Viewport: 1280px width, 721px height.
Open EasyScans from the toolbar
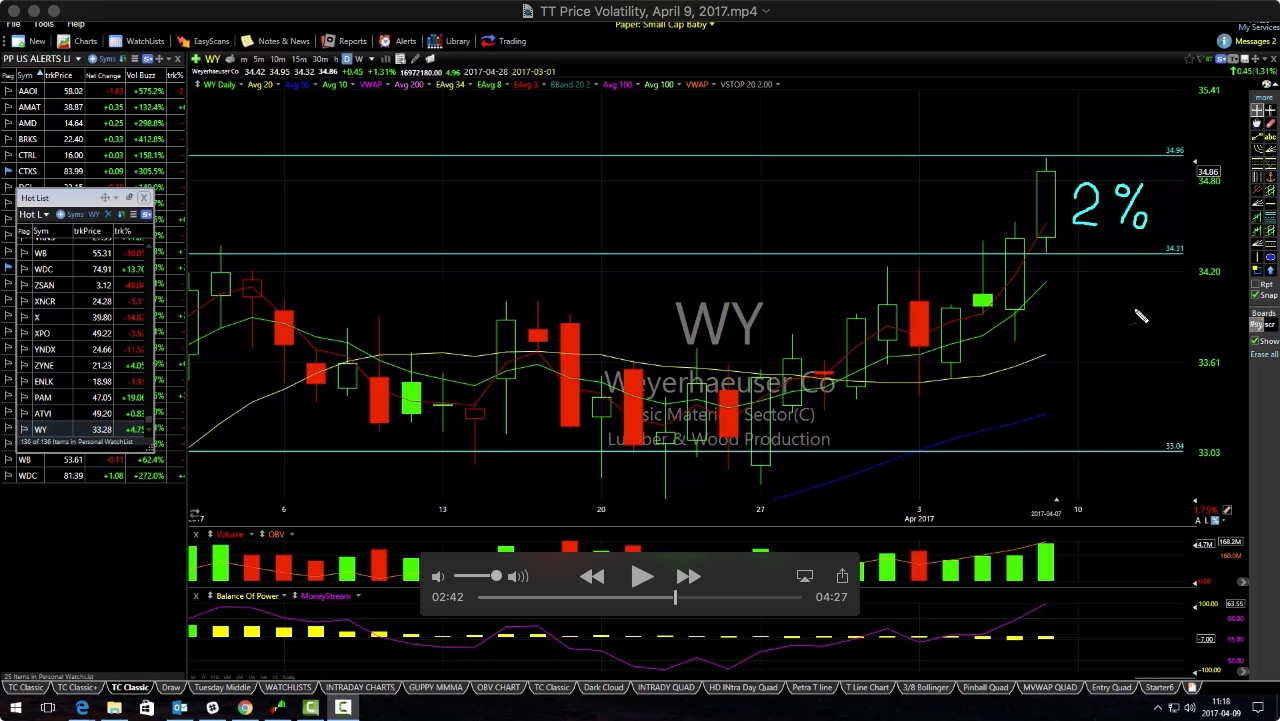[203, 41]
